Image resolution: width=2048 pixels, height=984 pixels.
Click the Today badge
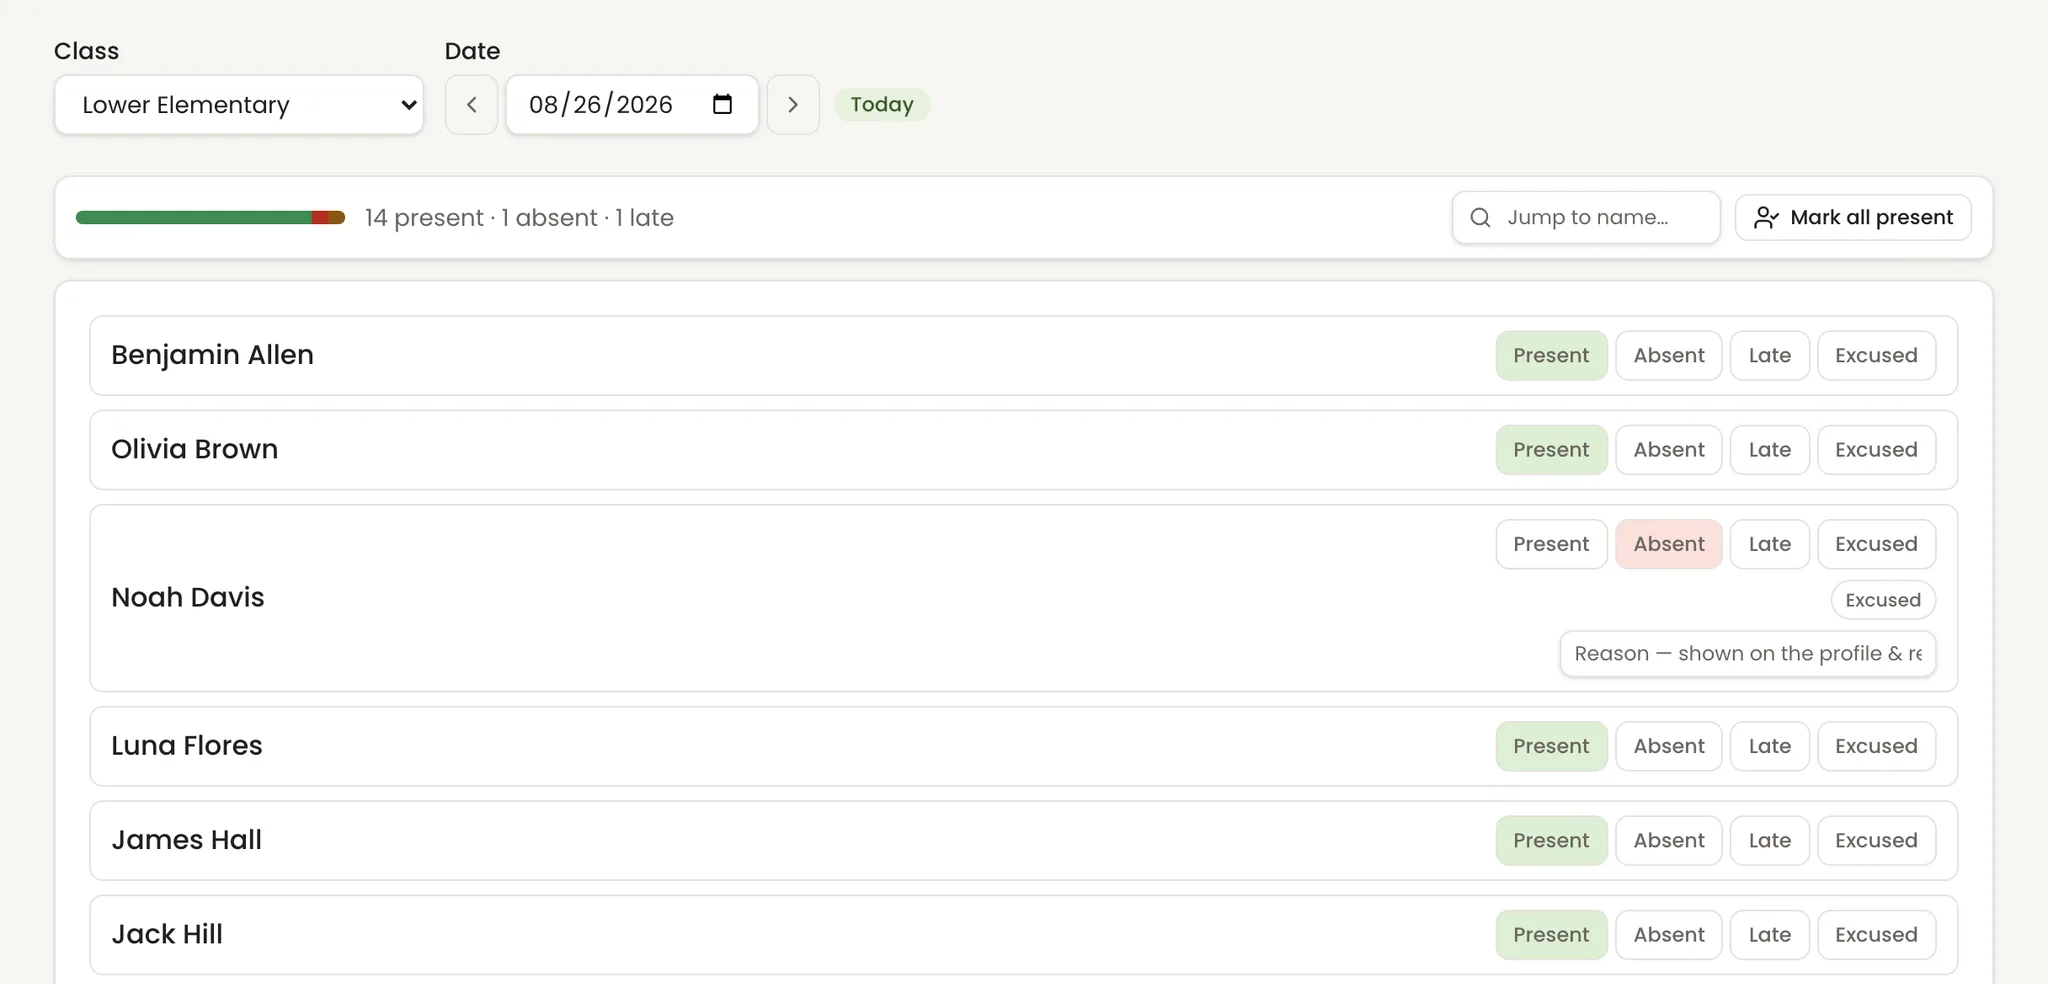[882, 105]
